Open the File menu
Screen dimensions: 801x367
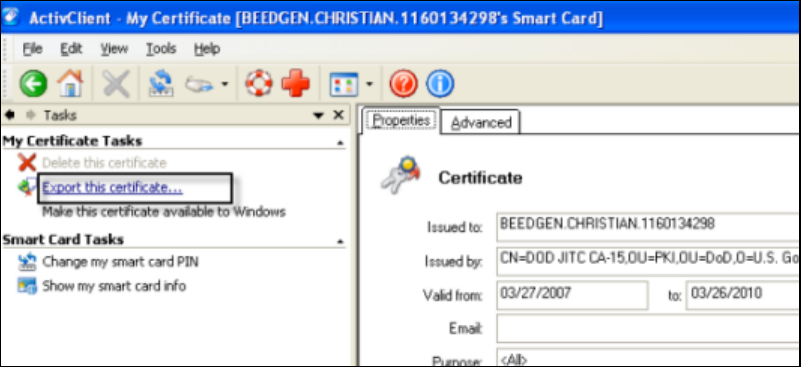pos(33,49)
